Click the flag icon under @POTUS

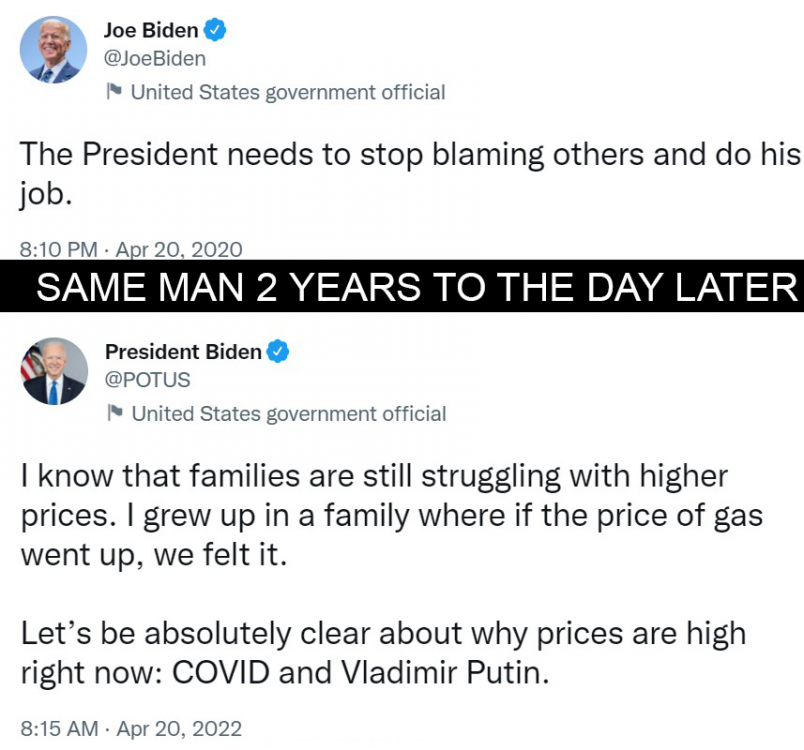pos(115,413)
